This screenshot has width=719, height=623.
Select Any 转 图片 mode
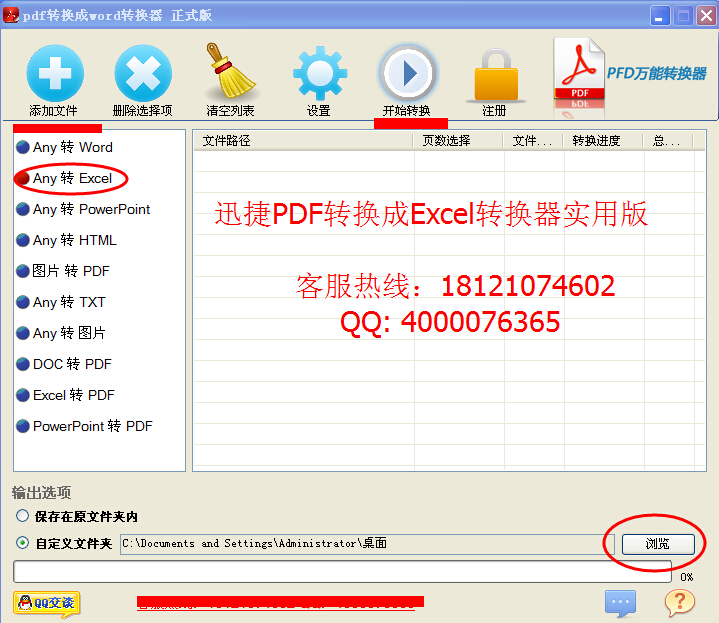[61, 333]
